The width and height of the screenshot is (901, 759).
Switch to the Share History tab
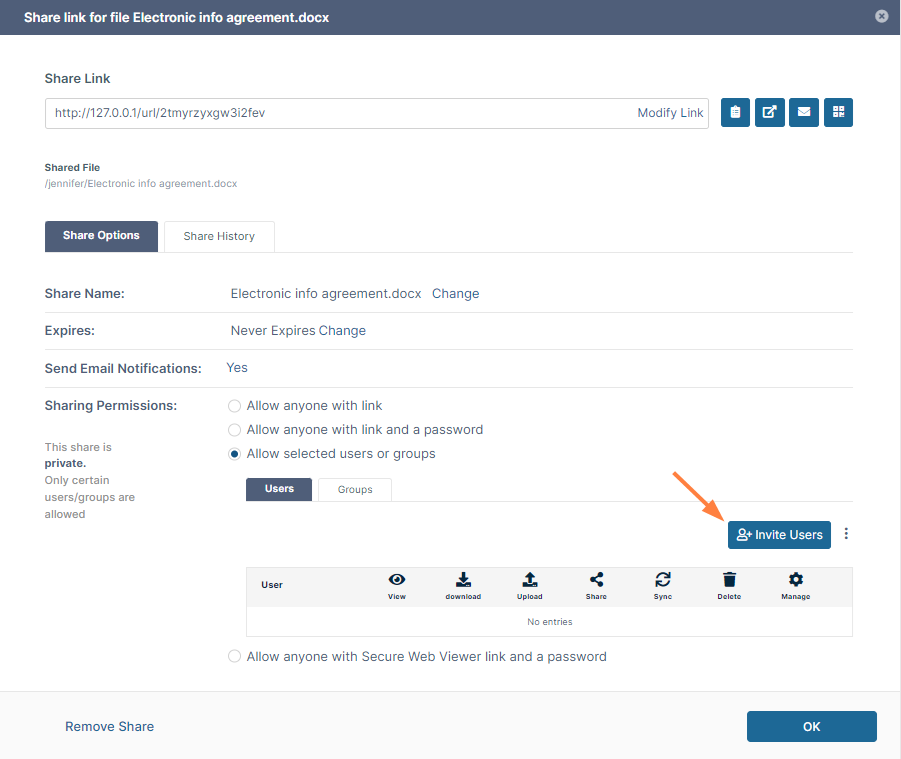[219, 236]
